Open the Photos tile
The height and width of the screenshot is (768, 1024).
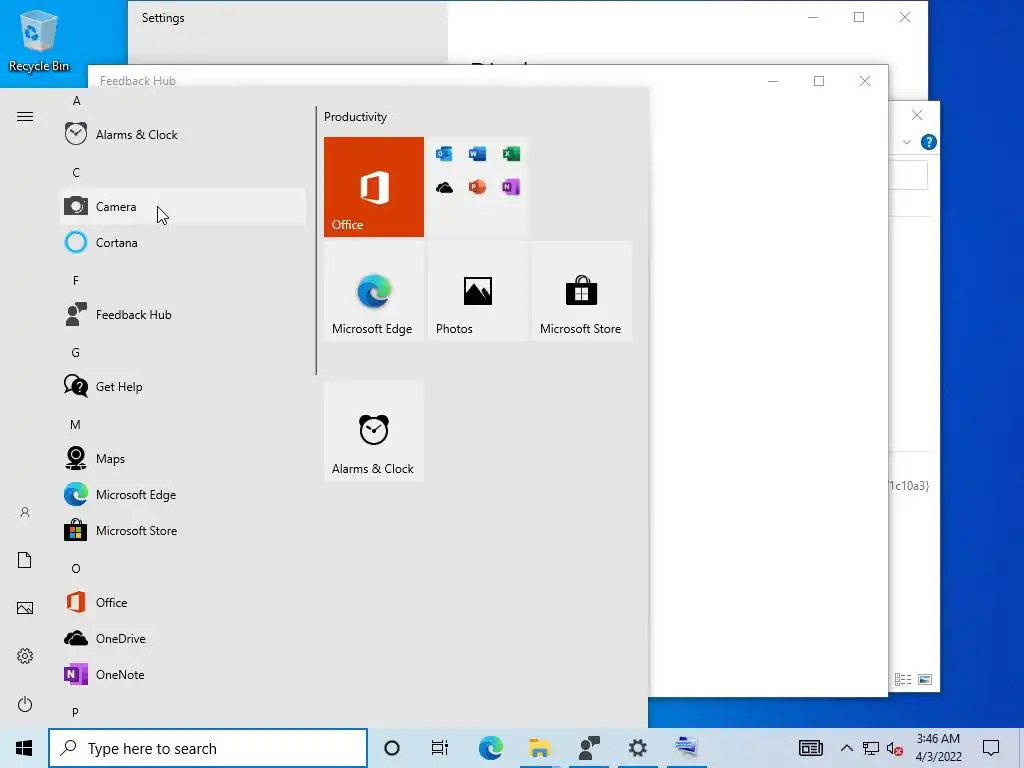(x=477, y=291)
